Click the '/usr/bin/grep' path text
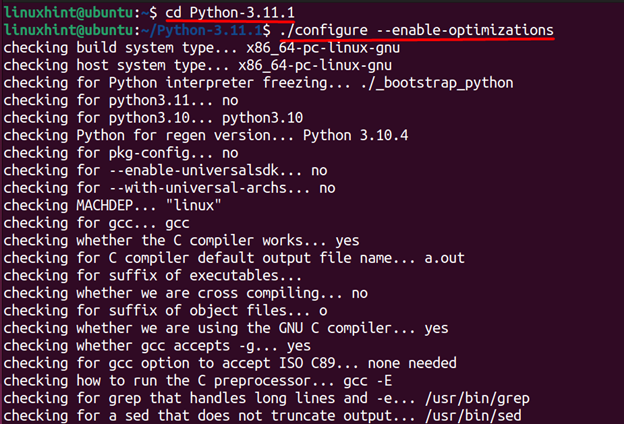The height and width of the screenshot is (424, 624). pyautogui.click(x=477, y=398)
